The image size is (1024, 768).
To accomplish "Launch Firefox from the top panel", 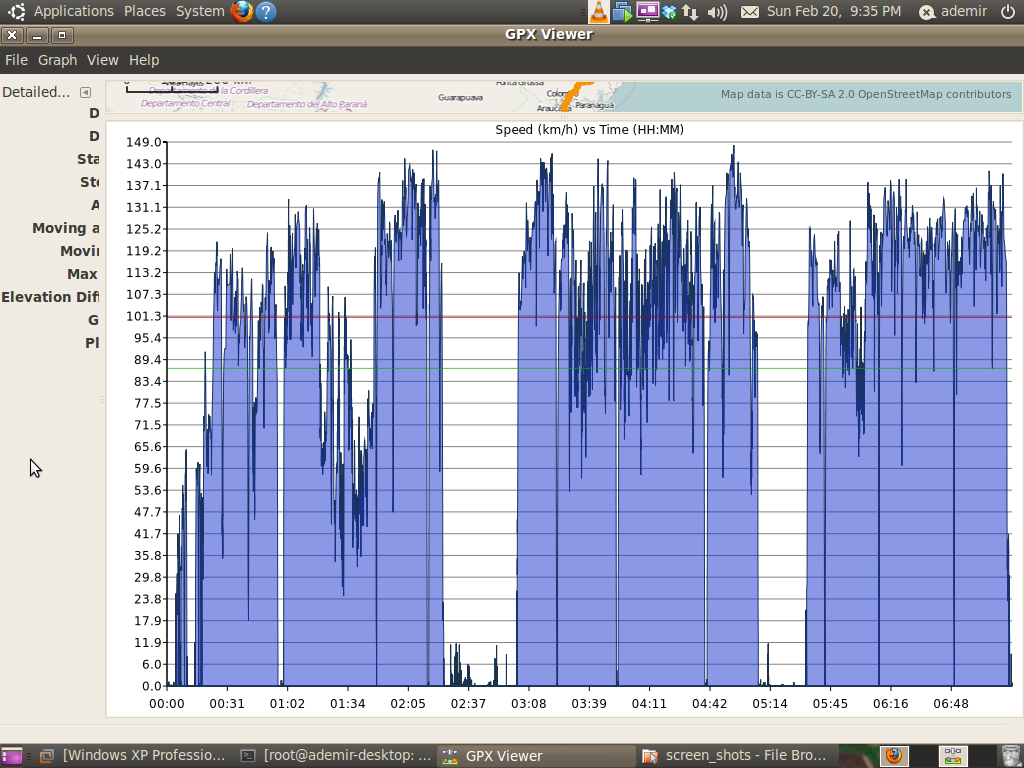I will pyautogui.click(x=241, y=12).
